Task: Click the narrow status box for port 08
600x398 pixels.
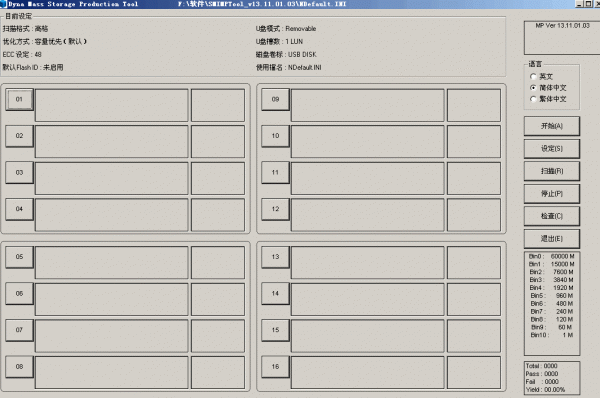Action: (x=218, y=372)
